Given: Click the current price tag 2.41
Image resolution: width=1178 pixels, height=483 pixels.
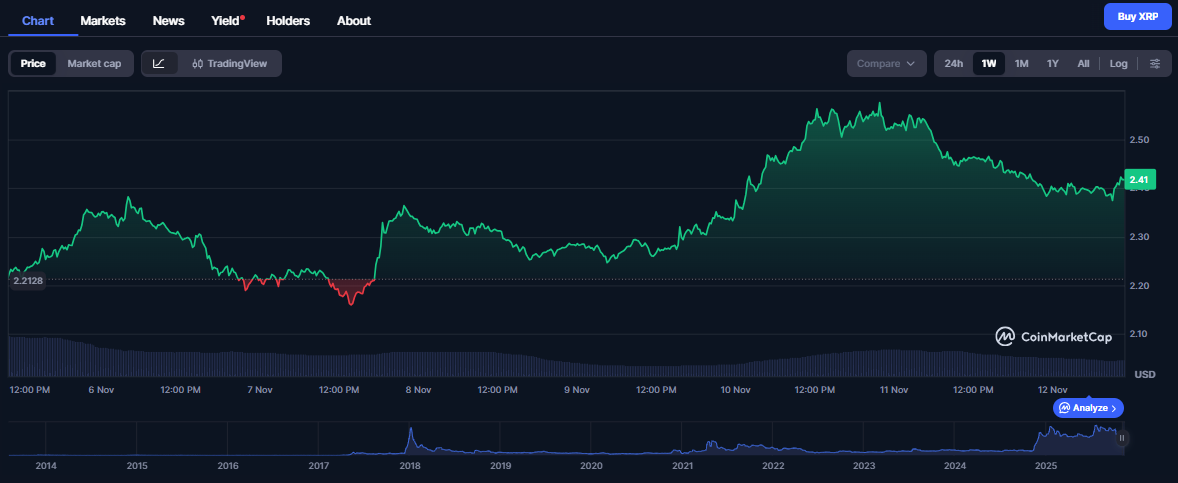Looking at the screenshot, I should [x=1139, y=180].
